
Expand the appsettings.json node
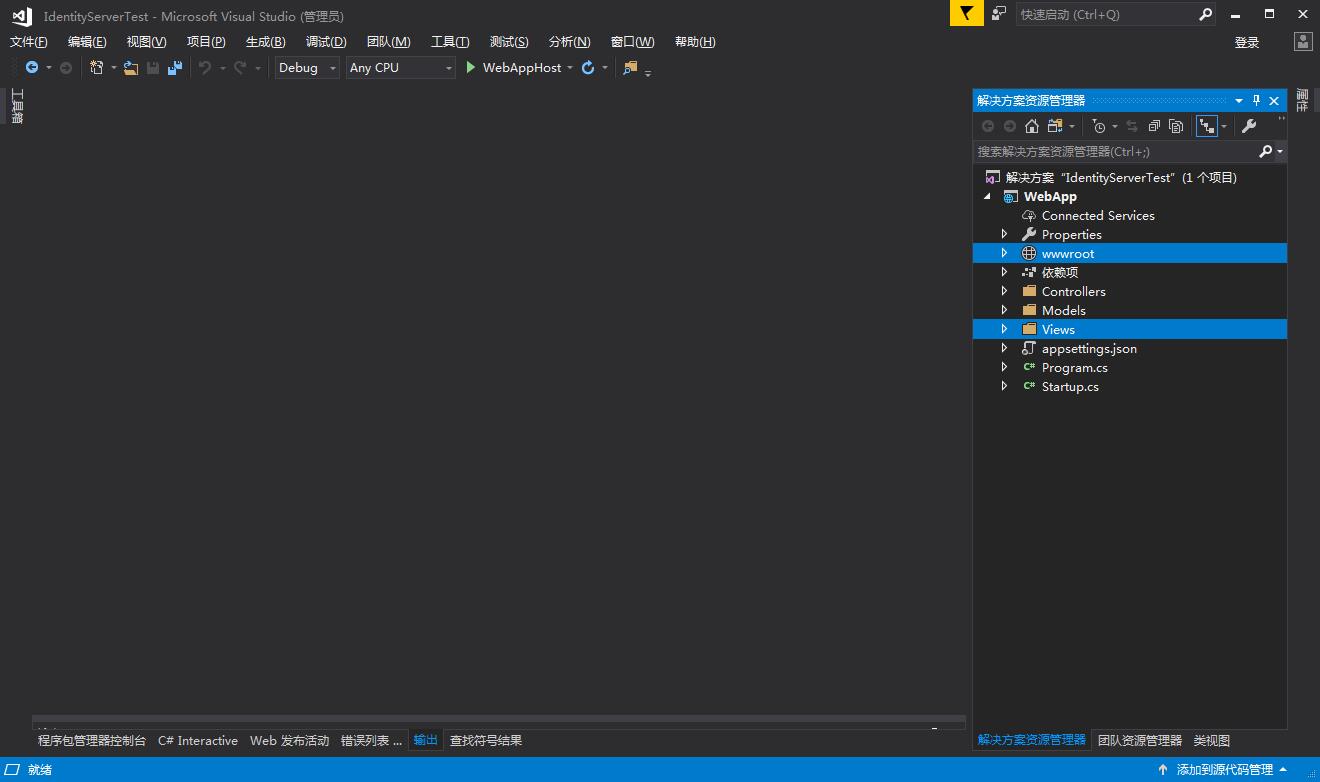coord(1005,349)
